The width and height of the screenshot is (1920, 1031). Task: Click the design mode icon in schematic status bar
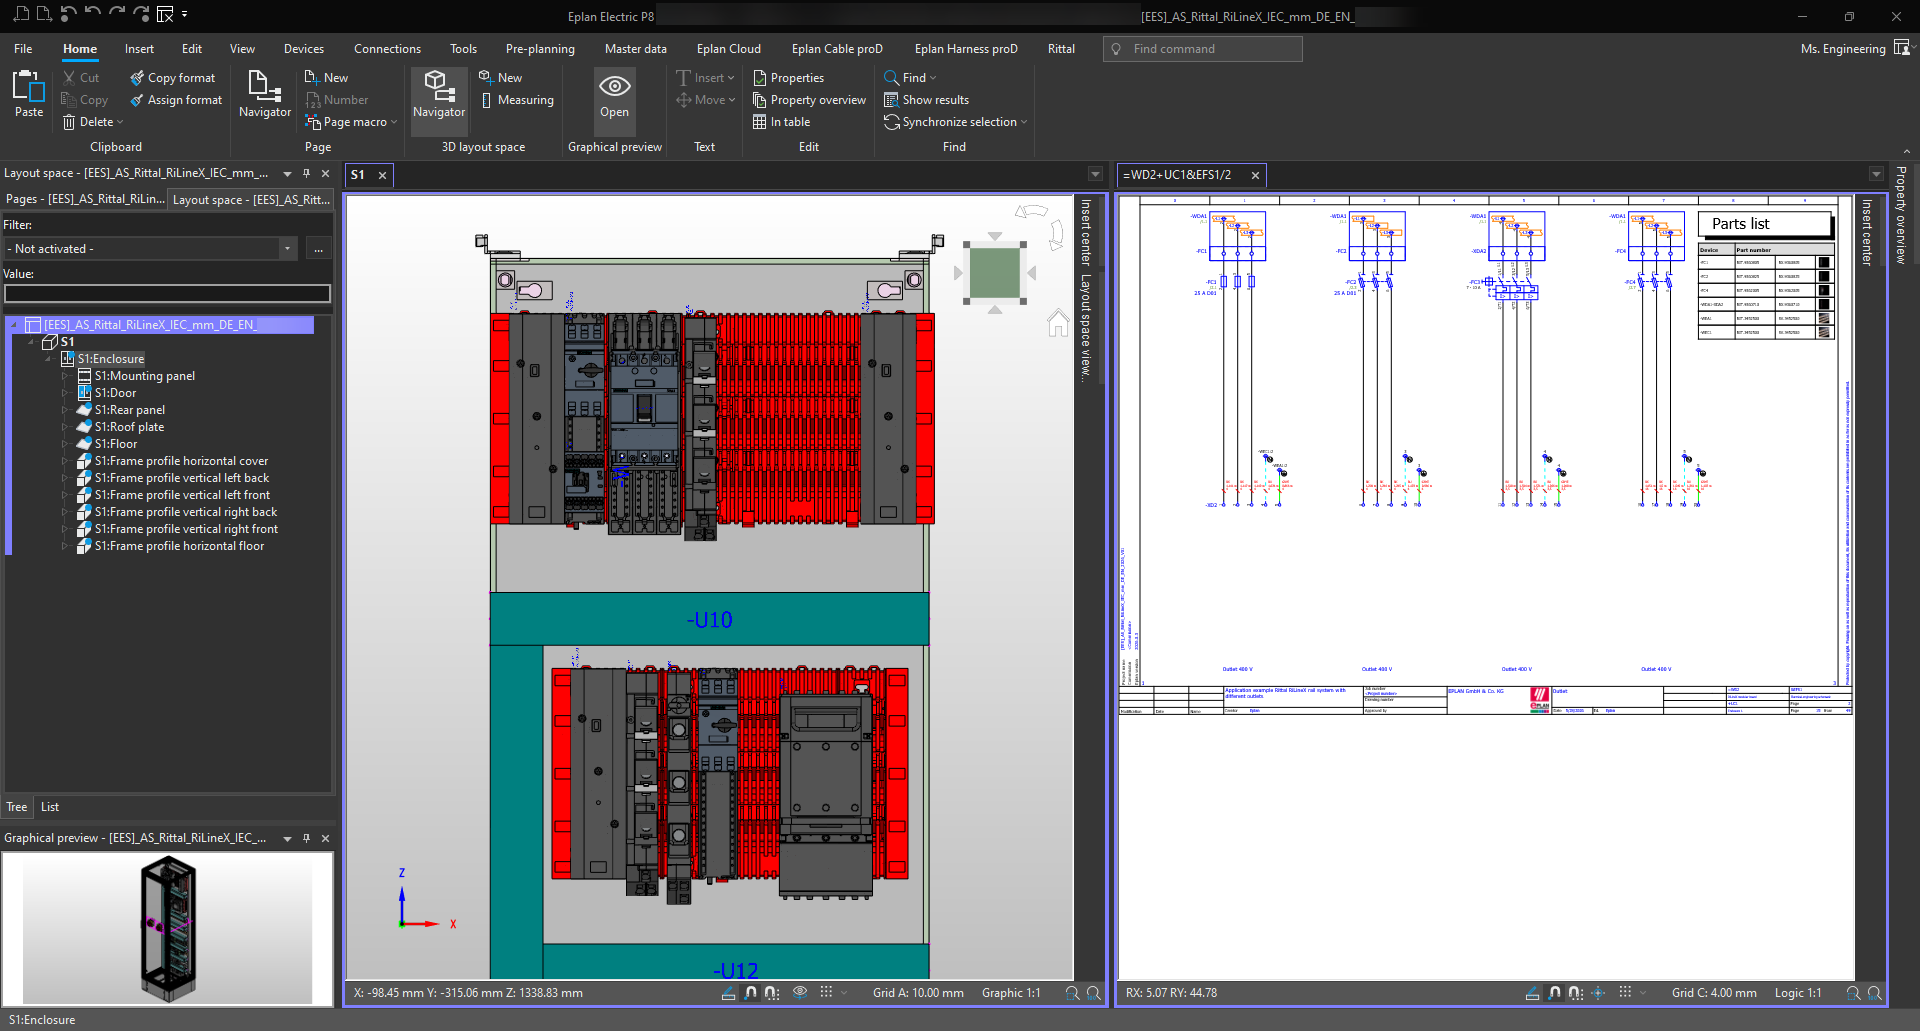tap(1532, 993)
